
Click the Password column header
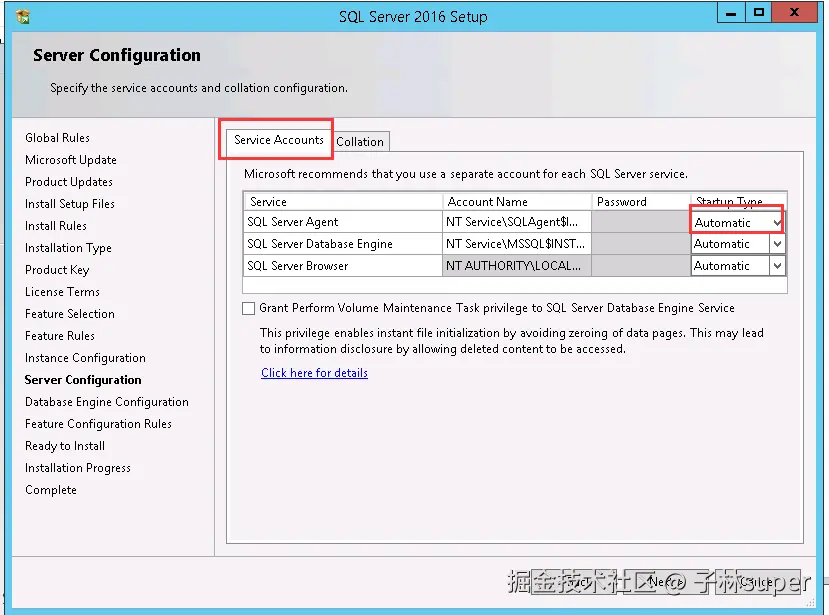click(x=641, y=201)
